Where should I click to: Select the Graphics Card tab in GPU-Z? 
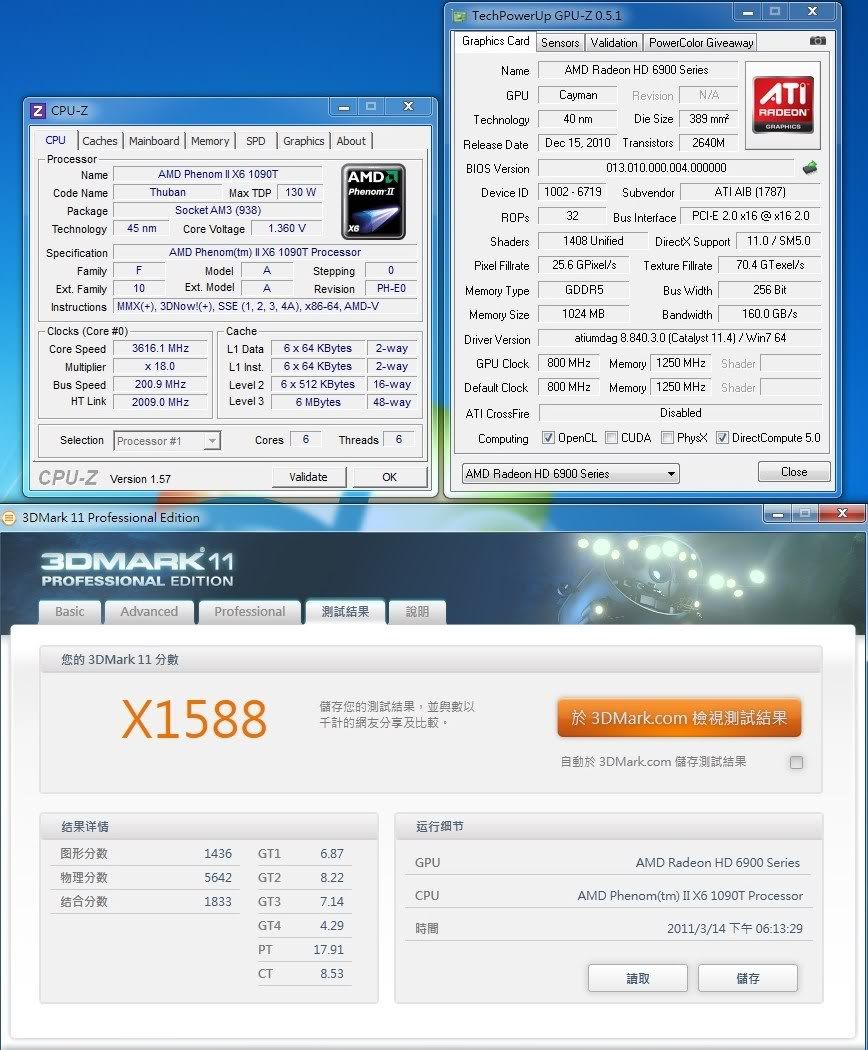click(x=496, y=41)
